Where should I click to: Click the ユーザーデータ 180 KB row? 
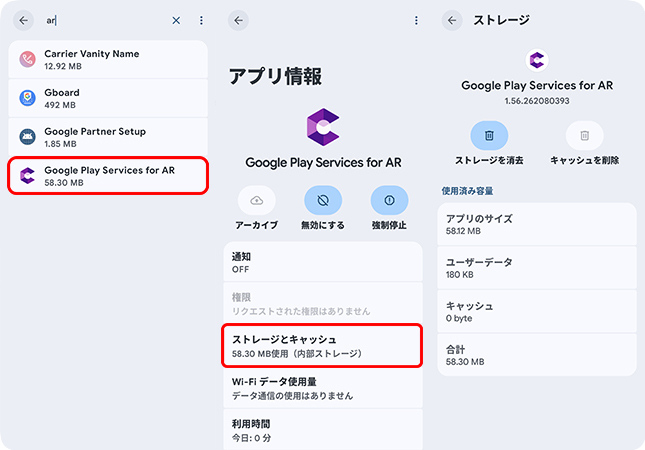[x=537, y=268]
